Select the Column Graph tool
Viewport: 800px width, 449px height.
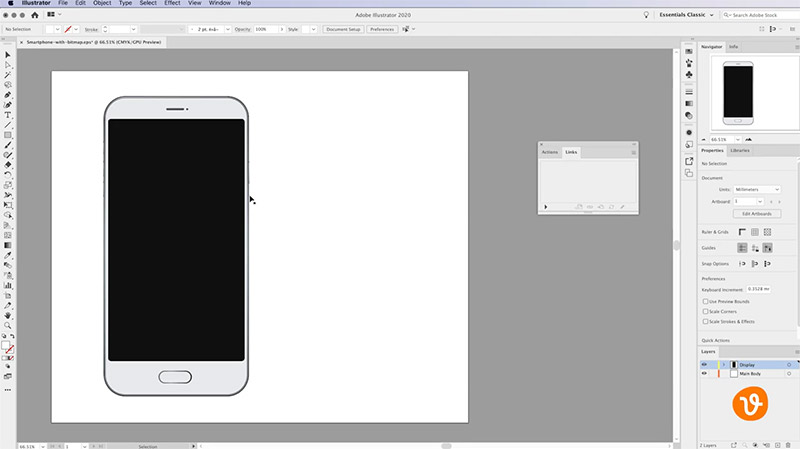(x=8, y=286)
